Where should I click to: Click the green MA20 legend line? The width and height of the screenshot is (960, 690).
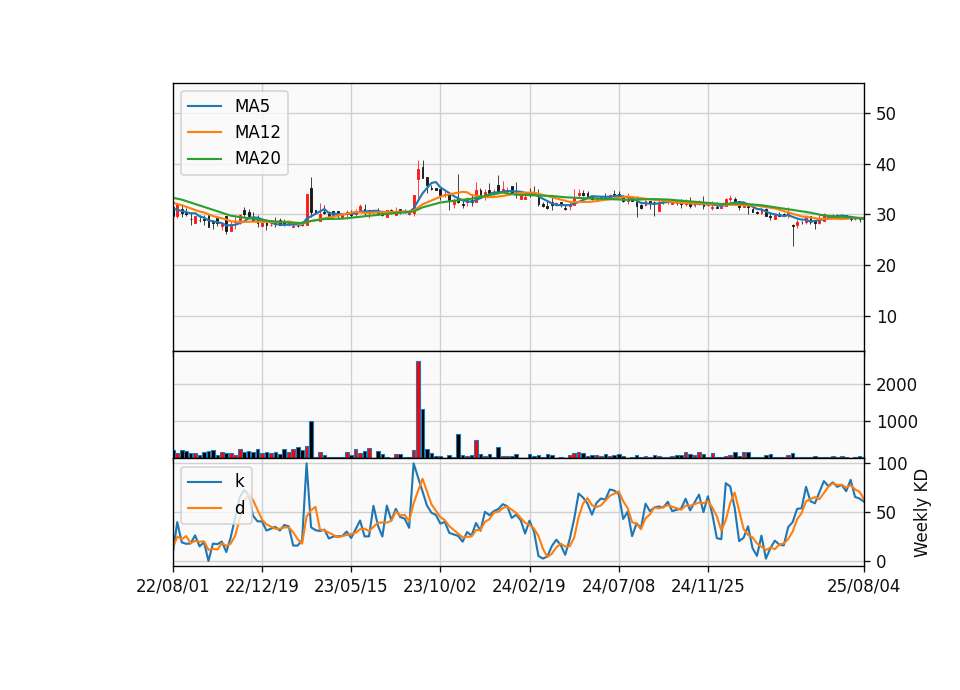(x=204, y=159)
